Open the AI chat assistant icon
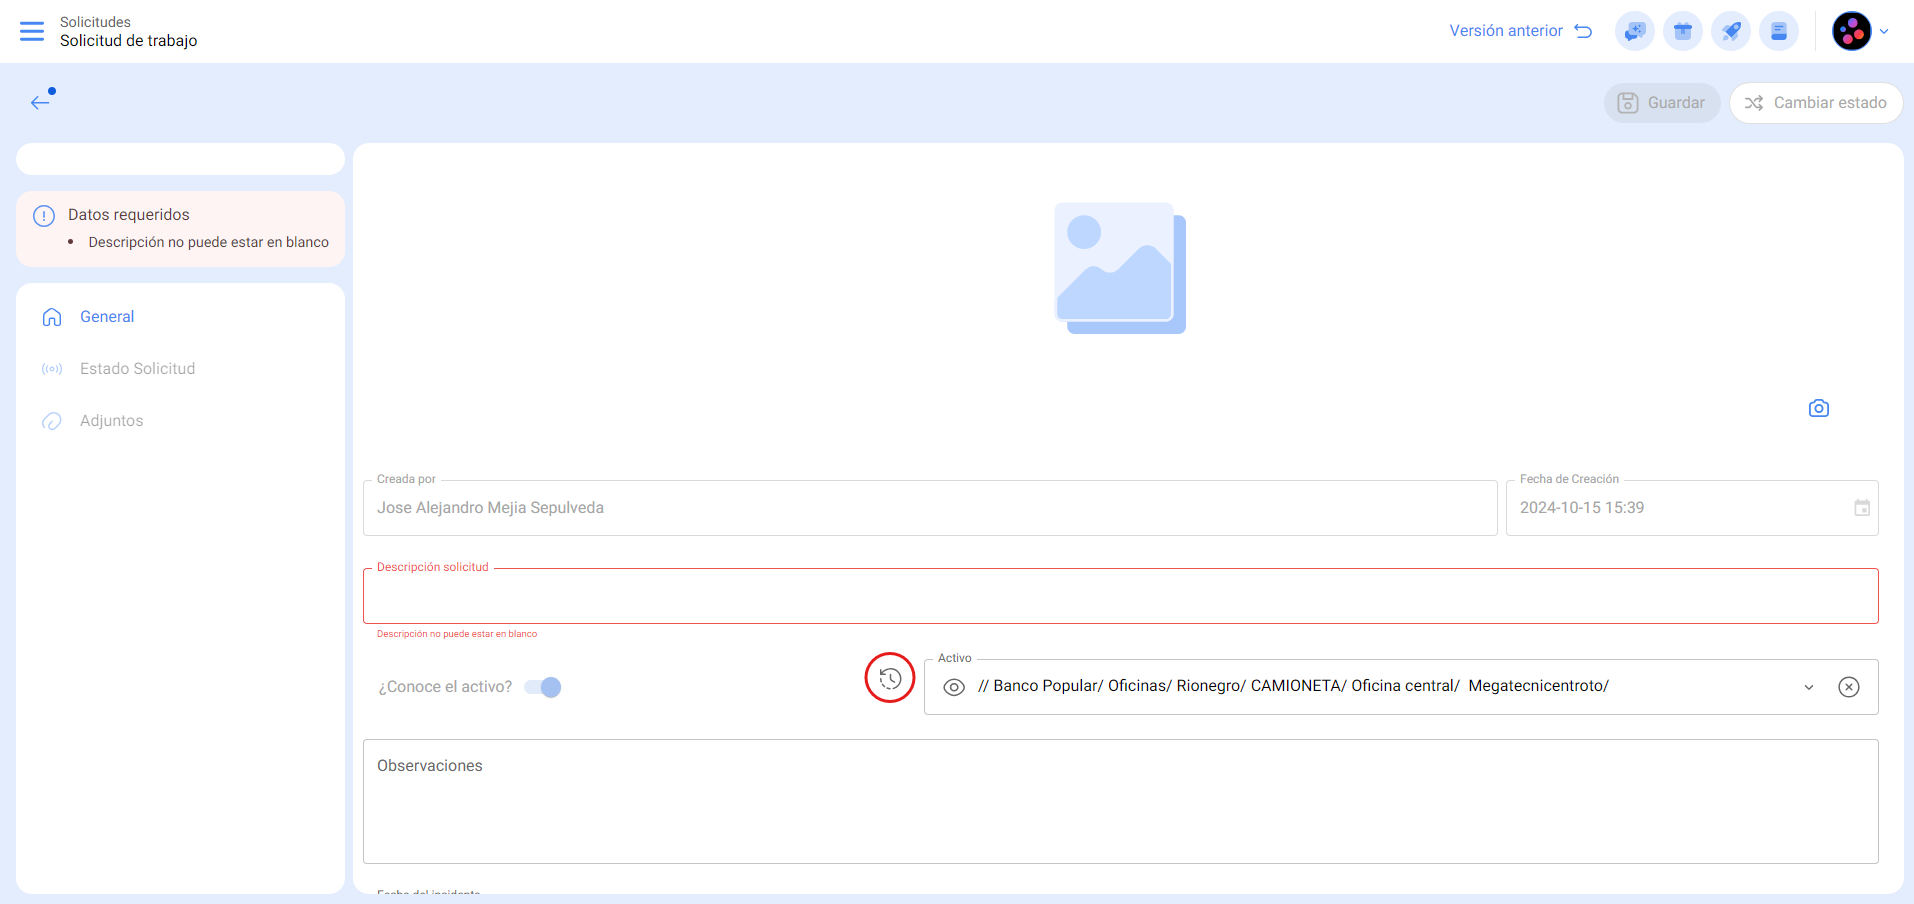 tap(1634, 31)
